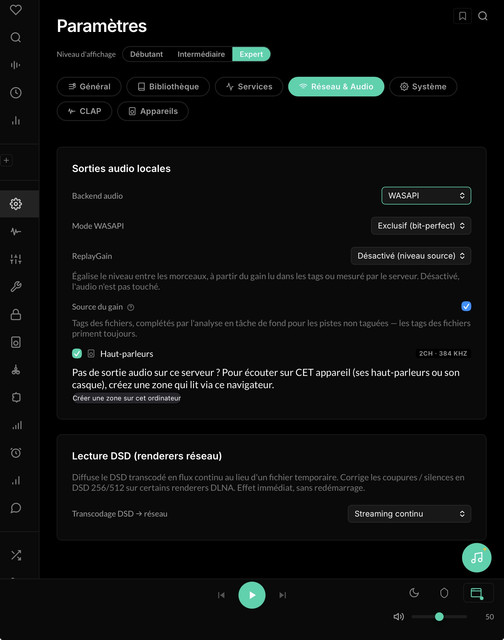Switch to the Appareils tab

pyautogui.click(x=153, y=111)
